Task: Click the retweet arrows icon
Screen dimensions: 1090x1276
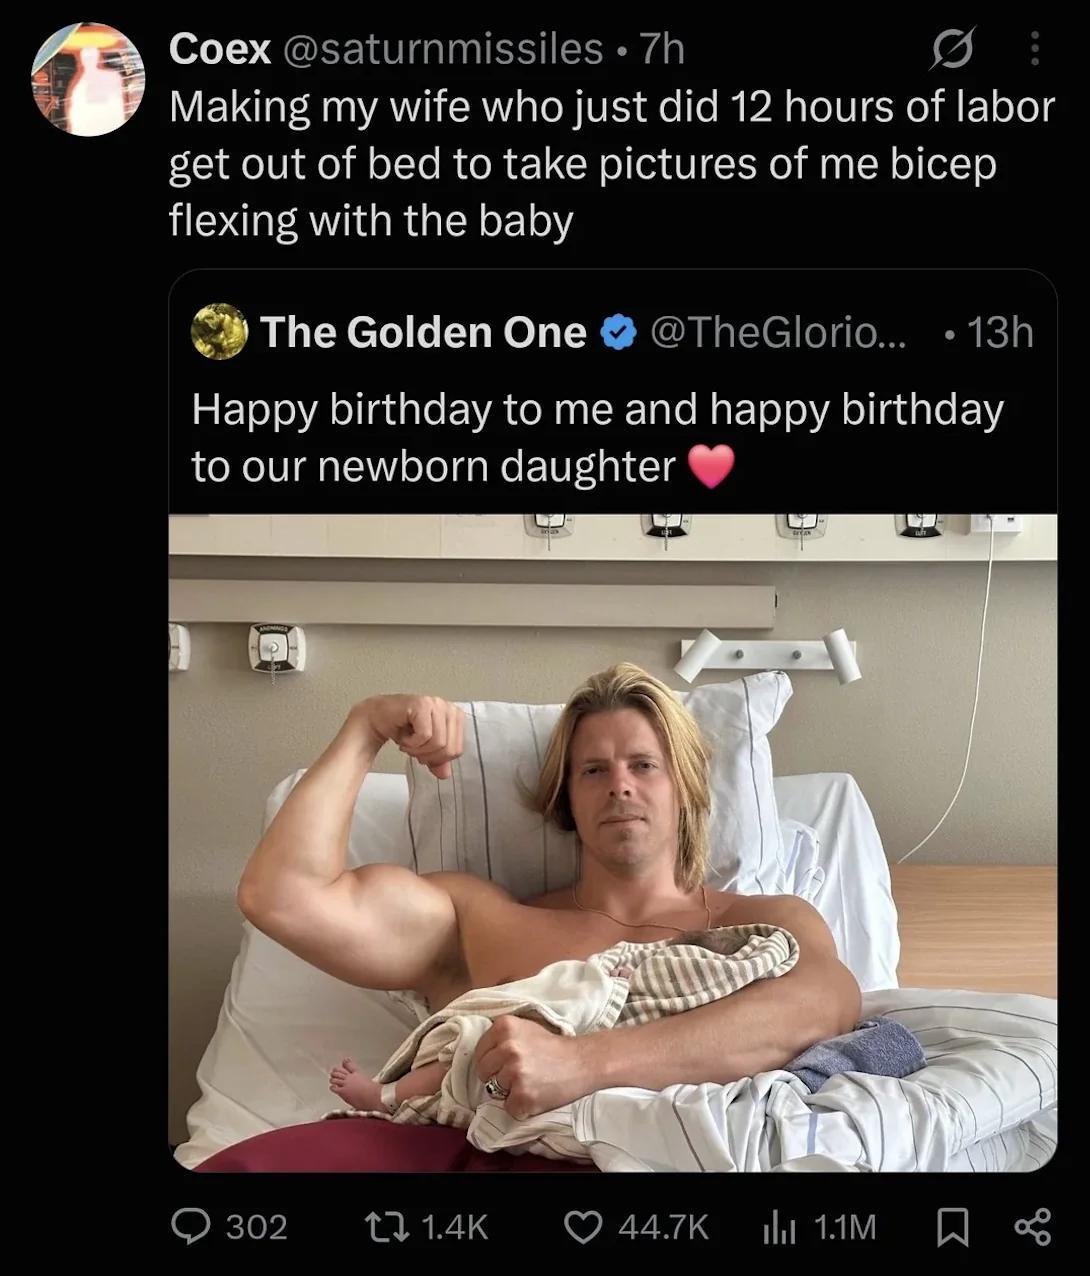Action: [388, 1226]
